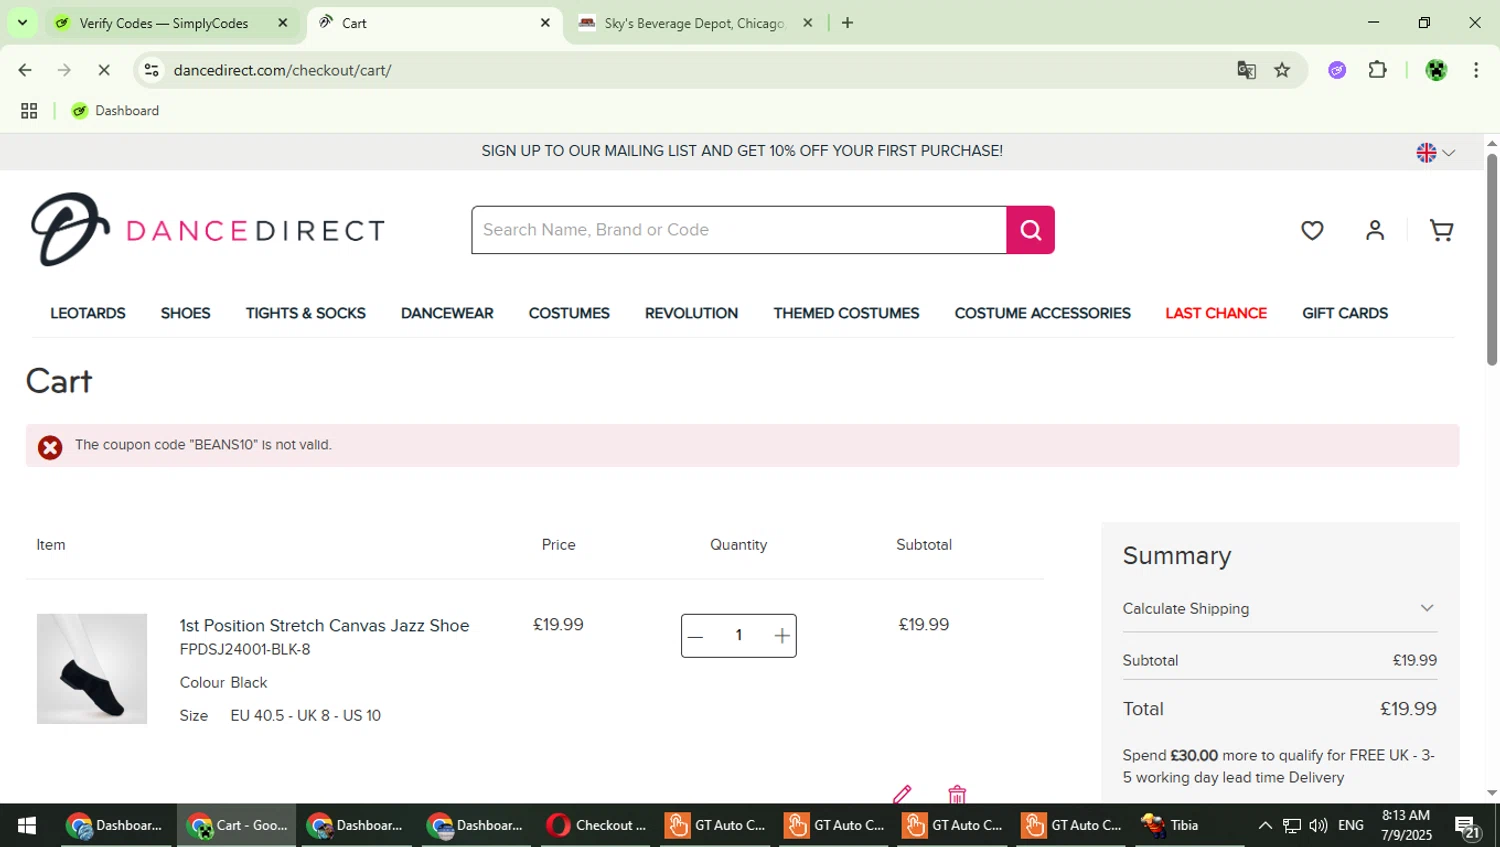Open the LAST CHANCE menu
Screen dimensions: 1500x847
click(x=1216, y=313)
